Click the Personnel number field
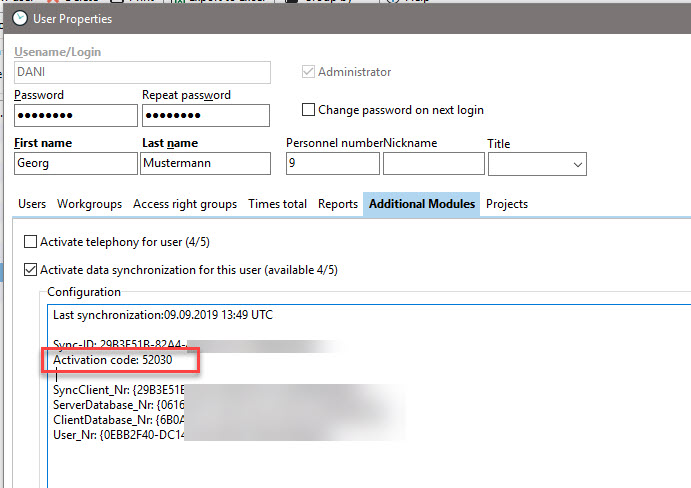This screenshot has width=691, height=488. 333,164
